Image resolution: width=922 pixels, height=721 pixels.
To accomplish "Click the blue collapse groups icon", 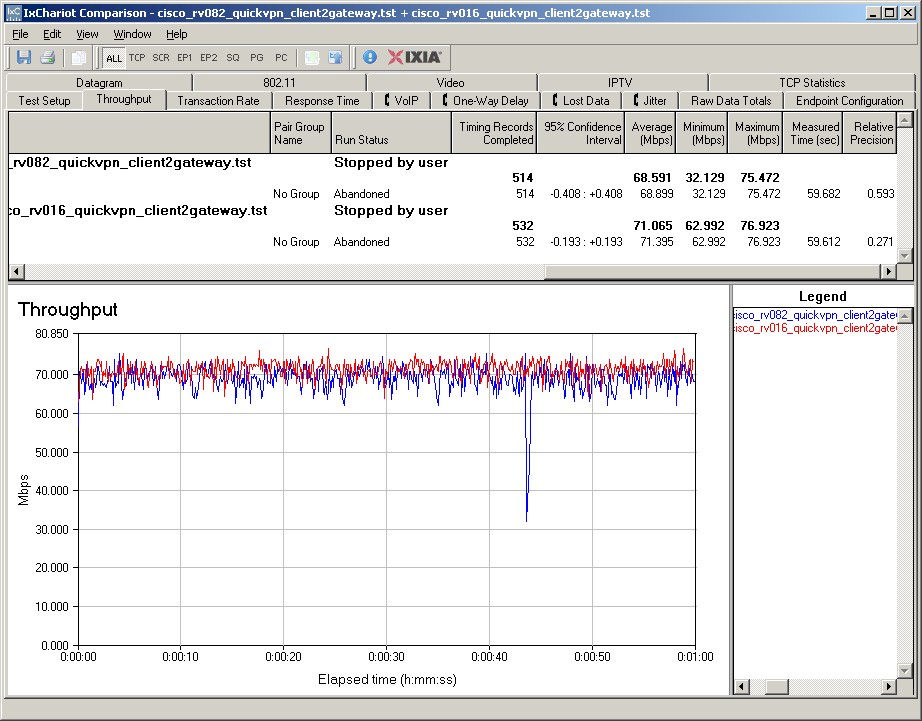I will coord(336,57).
